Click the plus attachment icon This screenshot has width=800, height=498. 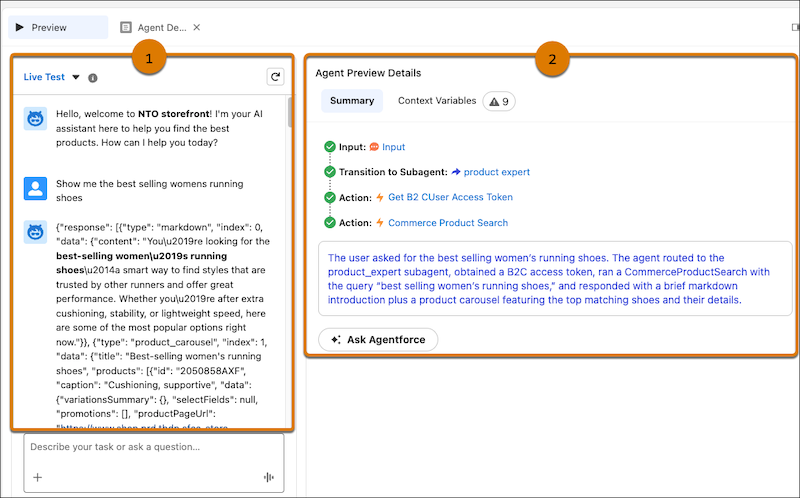point(37,477)
